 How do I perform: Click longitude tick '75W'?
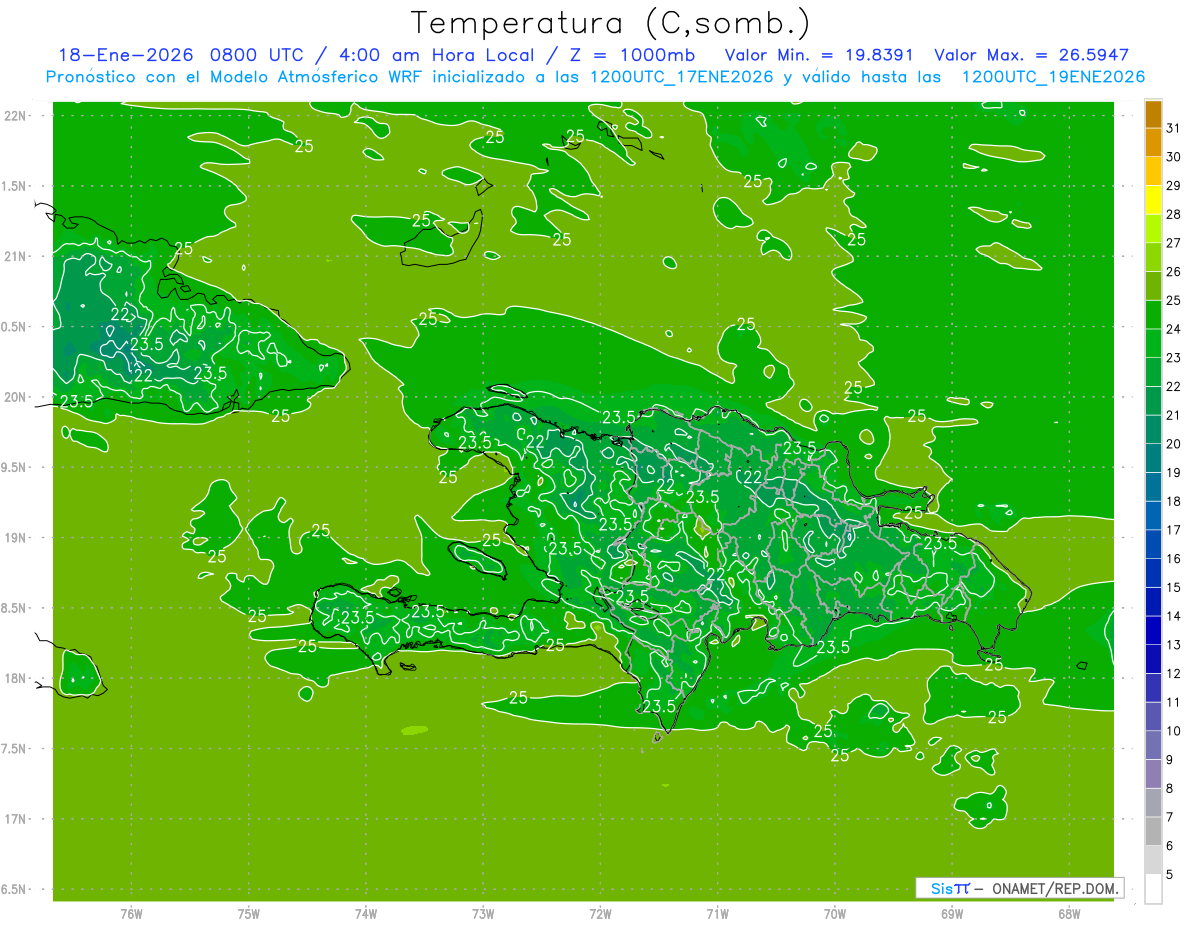[248, 913]
